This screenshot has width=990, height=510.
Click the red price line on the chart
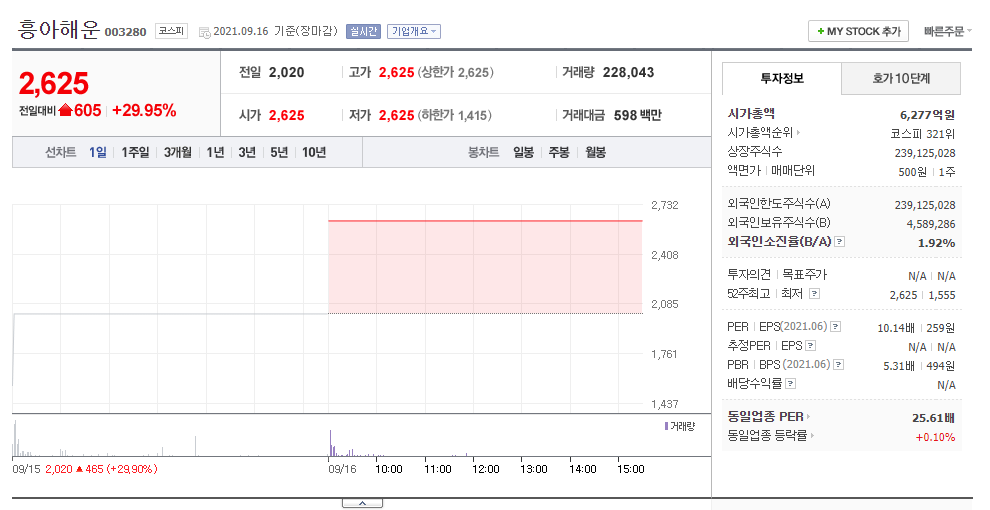click(x=485, y=221)
